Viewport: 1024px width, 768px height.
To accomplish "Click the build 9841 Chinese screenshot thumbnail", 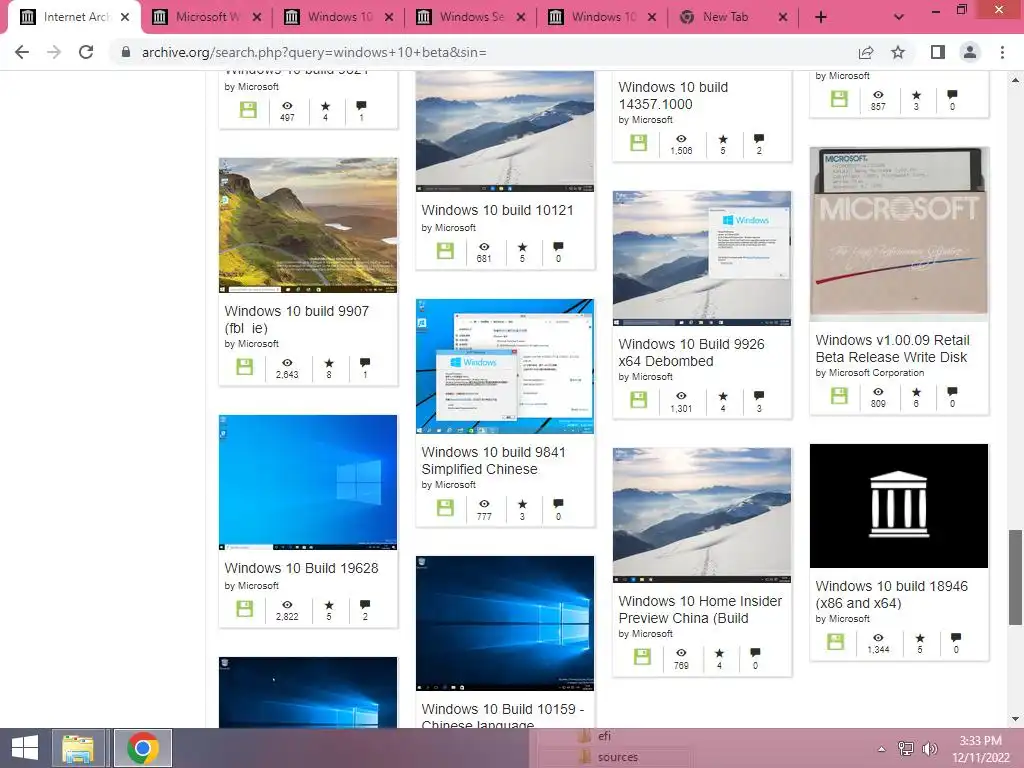I will (505, 366).
